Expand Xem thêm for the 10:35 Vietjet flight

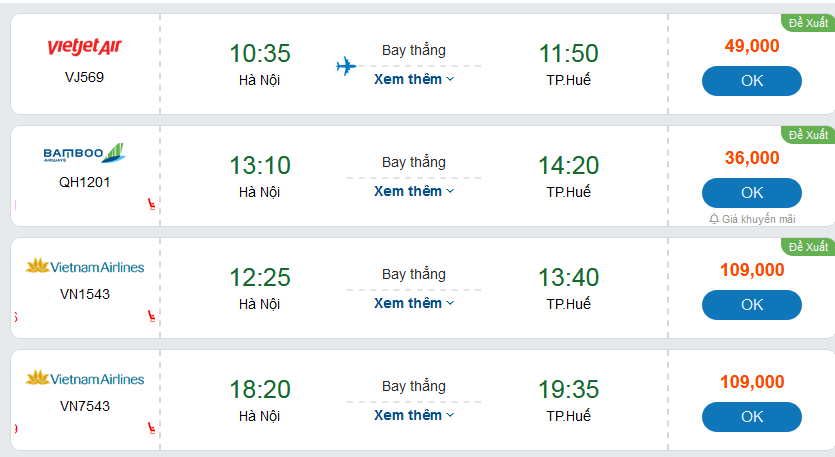414,79
